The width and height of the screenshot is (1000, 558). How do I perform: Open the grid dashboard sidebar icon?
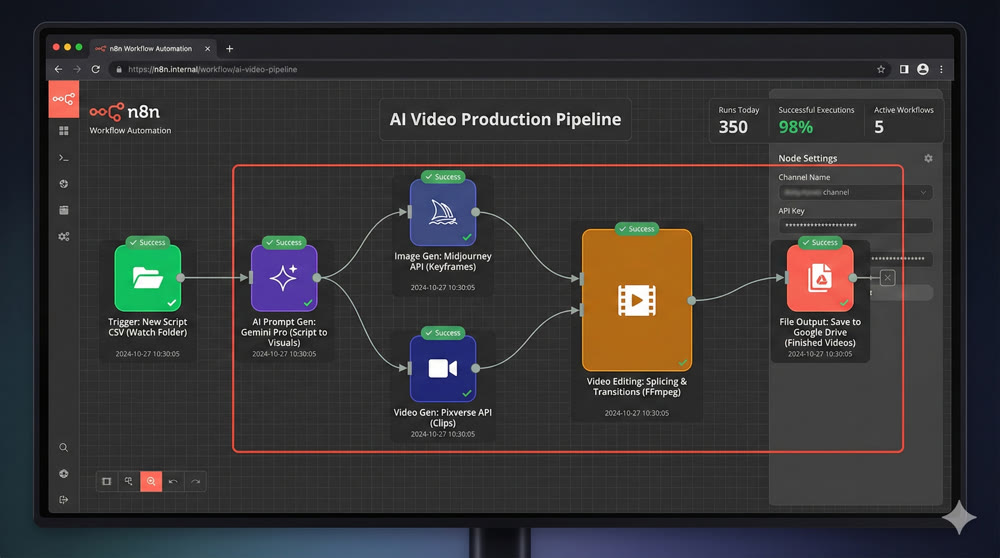click(x=64, y=131)
